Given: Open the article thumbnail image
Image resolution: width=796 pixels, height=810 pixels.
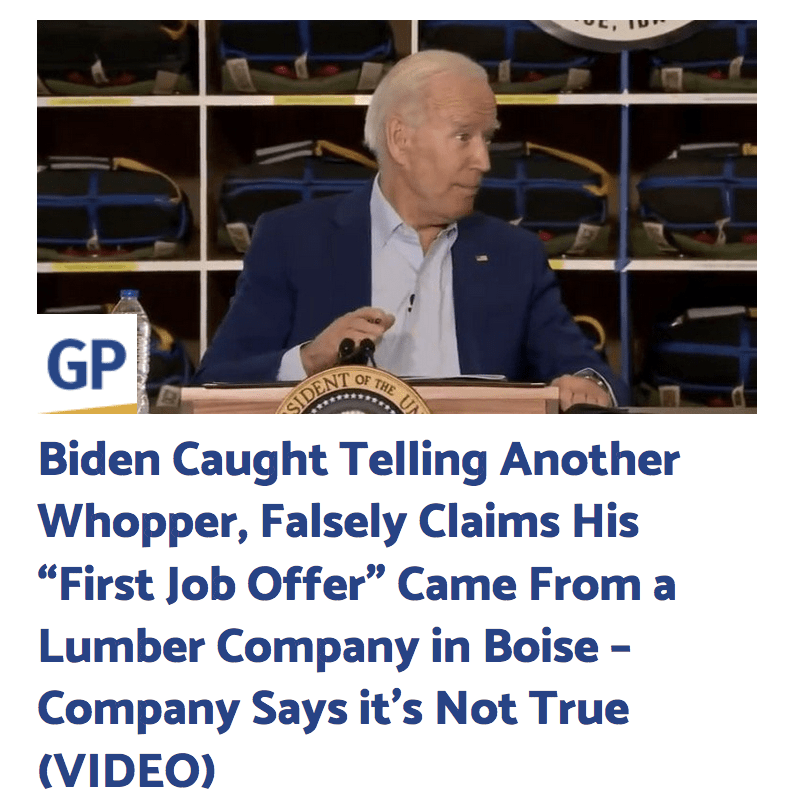Looking at the screenshot, I should pyautogui.click(x=397, y=217).
